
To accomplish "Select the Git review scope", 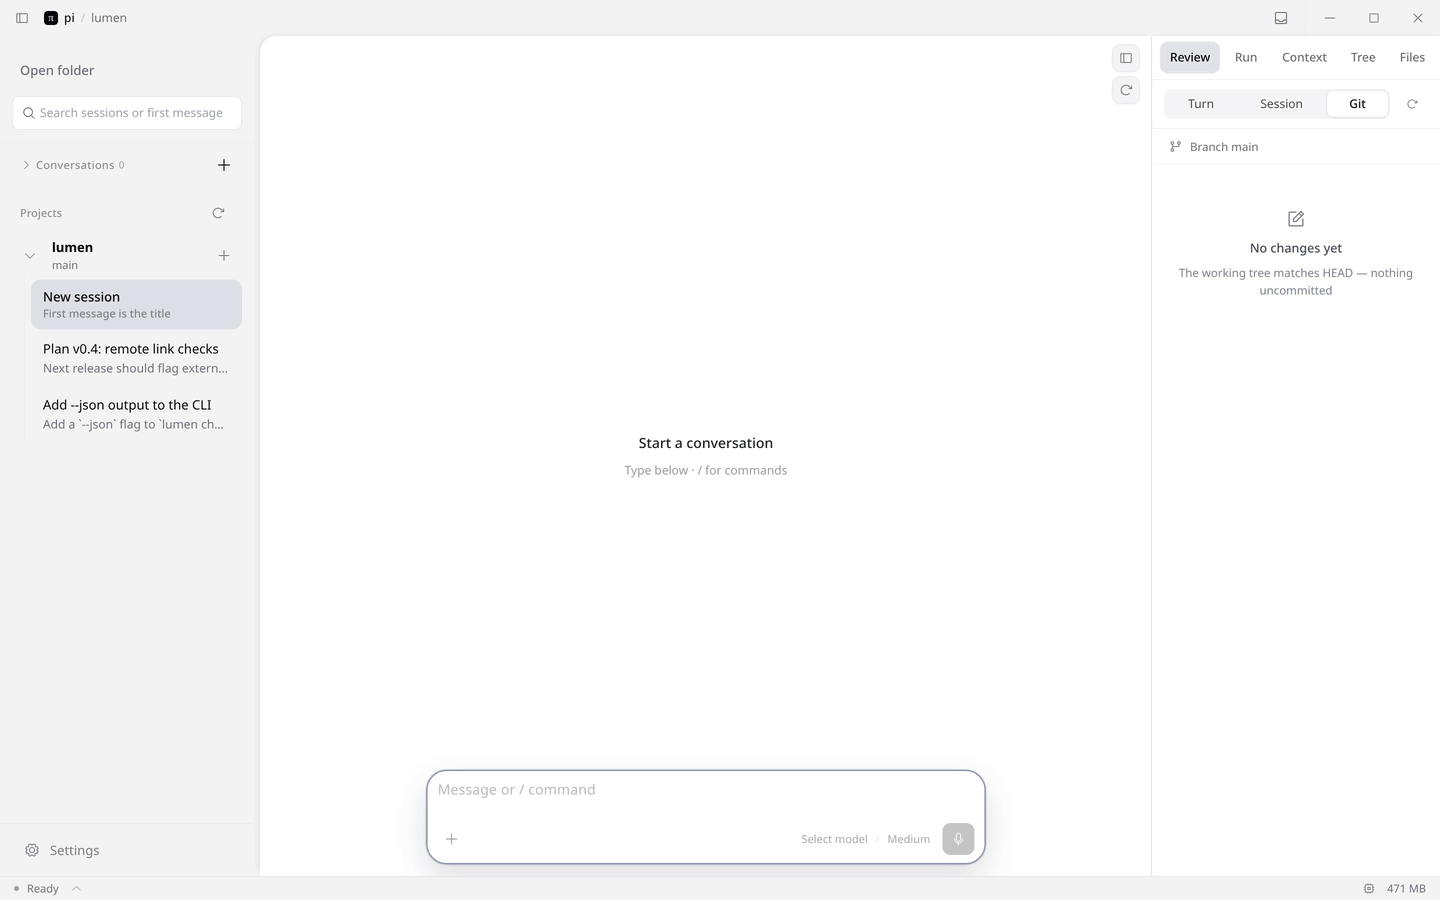I will point(1357,104).
